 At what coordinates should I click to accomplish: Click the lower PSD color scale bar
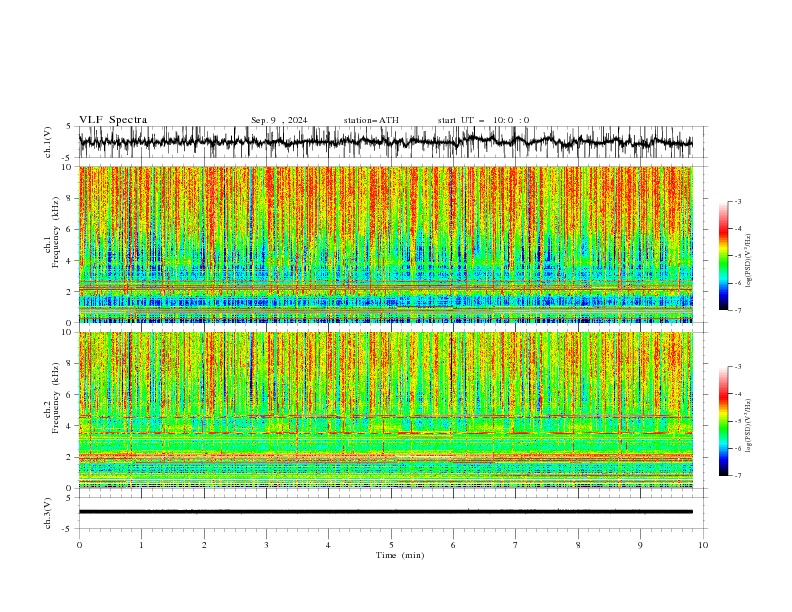(723, 421)
